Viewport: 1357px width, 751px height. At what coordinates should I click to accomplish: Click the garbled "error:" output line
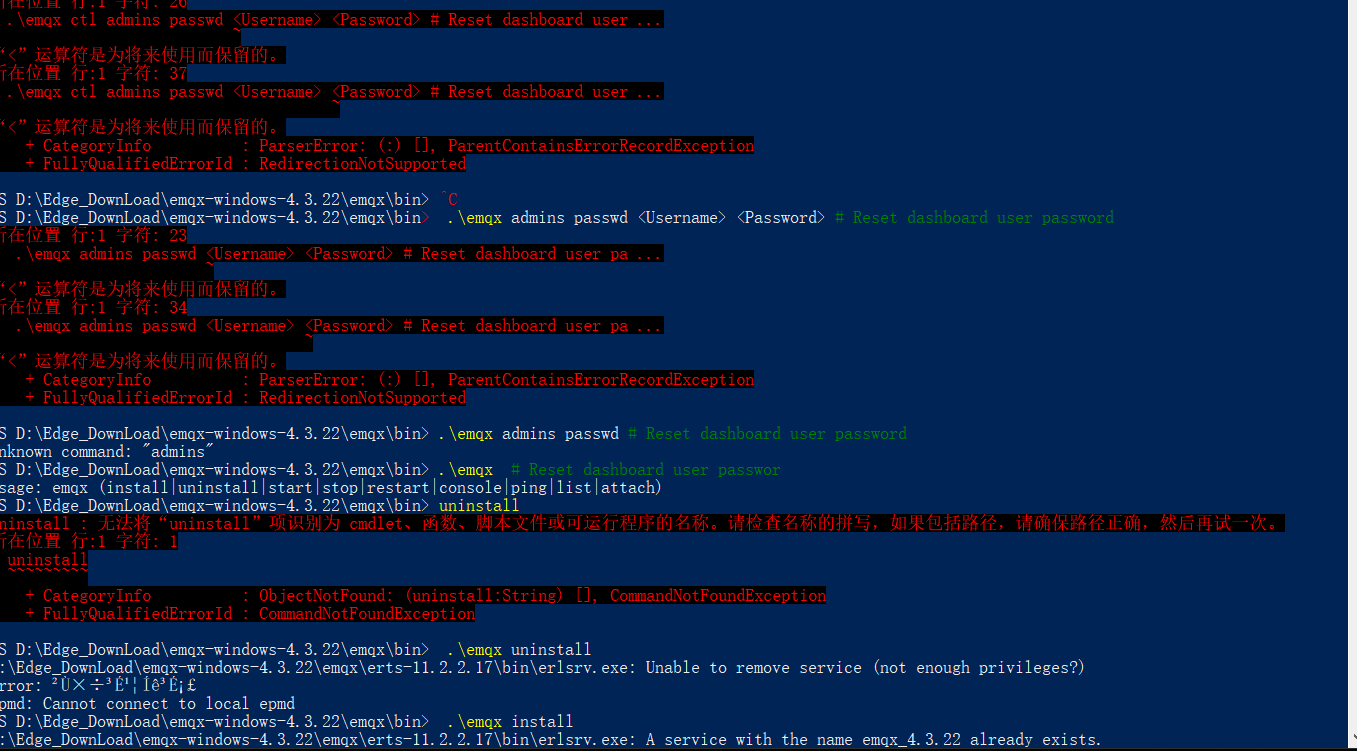(98, 686)
